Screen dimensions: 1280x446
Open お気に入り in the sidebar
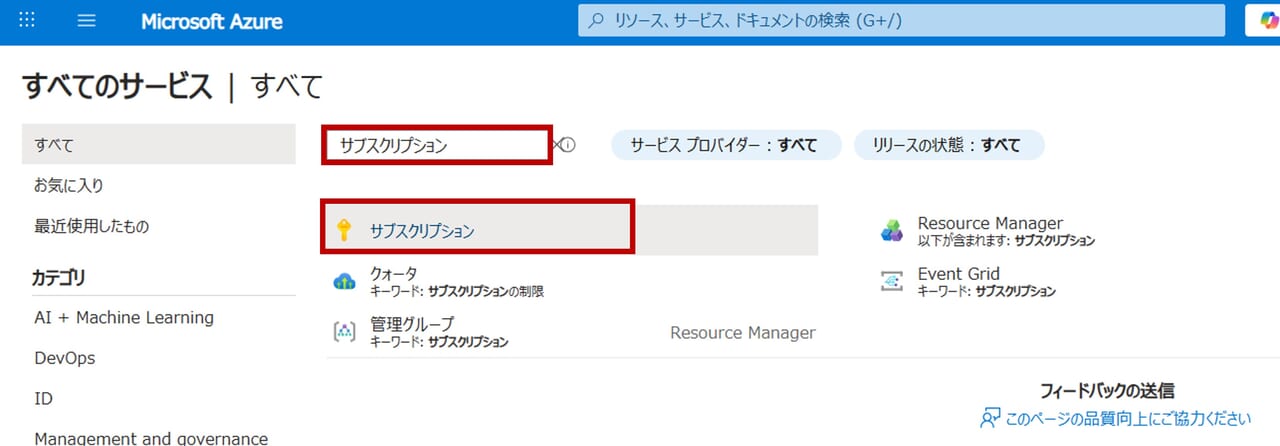pyautogui.click(x=69, y=185)
